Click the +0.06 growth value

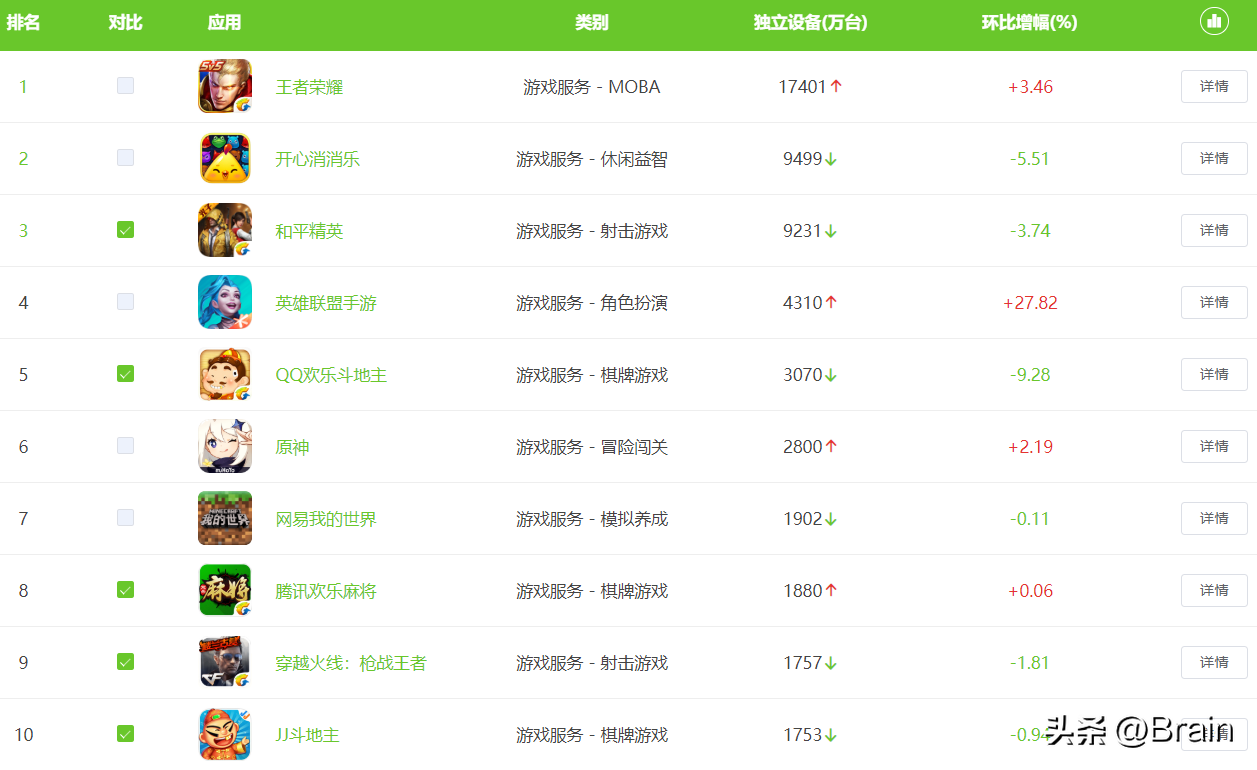tap(1030, 591)
